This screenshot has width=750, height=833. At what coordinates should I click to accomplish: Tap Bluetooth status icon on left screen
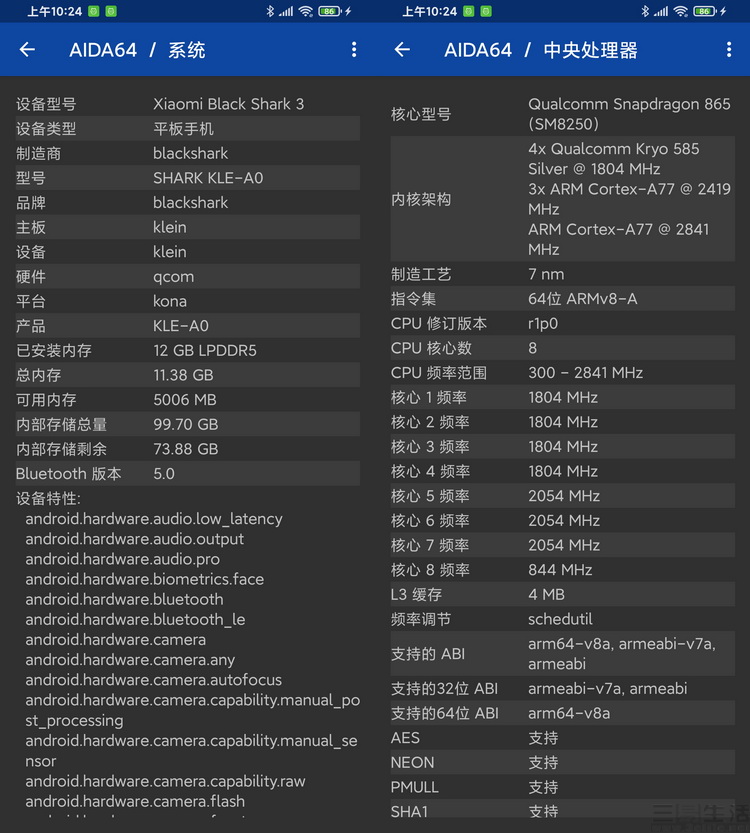click(x=270, y=11)
